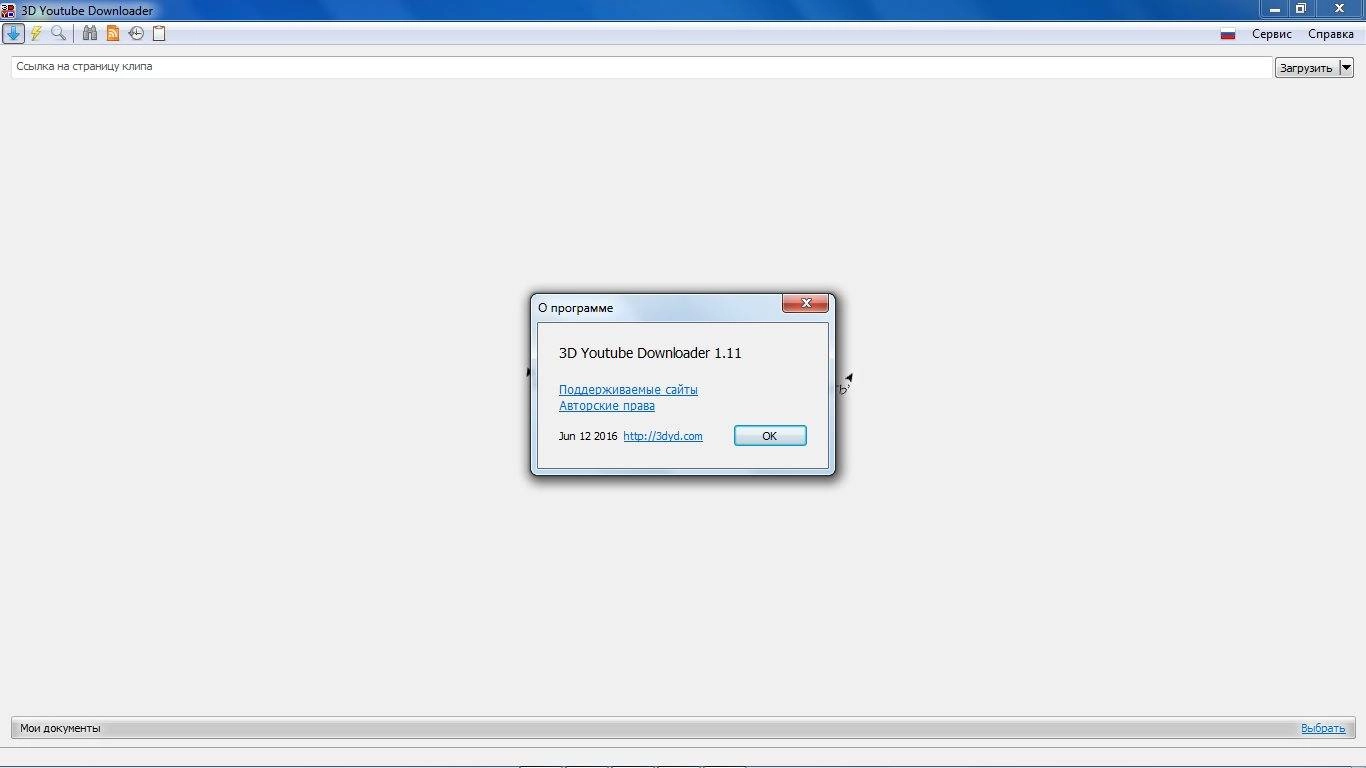Minimize the main application window

(x=1274, y=9)
